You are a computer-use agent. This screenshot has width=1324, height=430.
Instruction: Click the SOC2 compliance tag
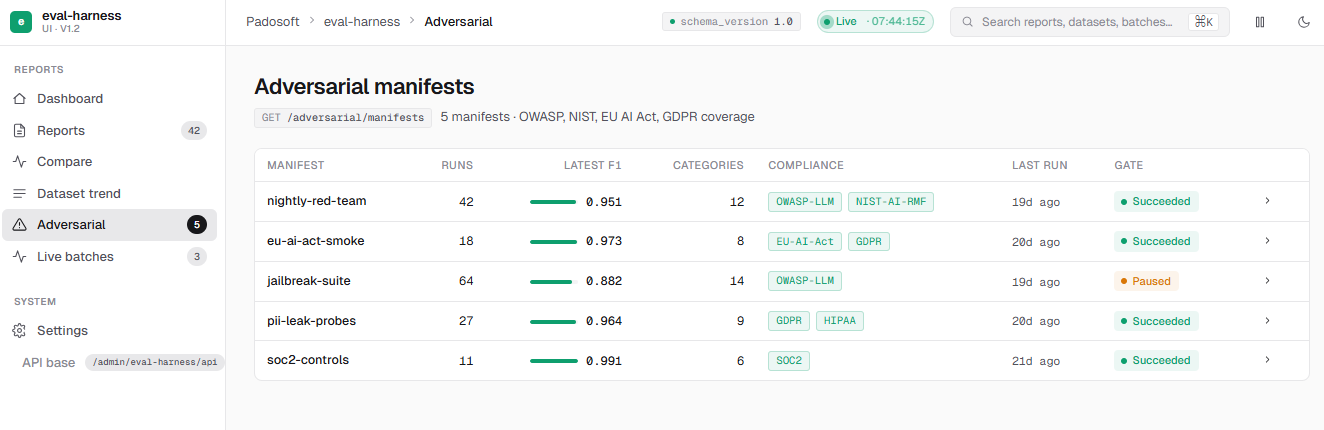(x=789, y=360)
